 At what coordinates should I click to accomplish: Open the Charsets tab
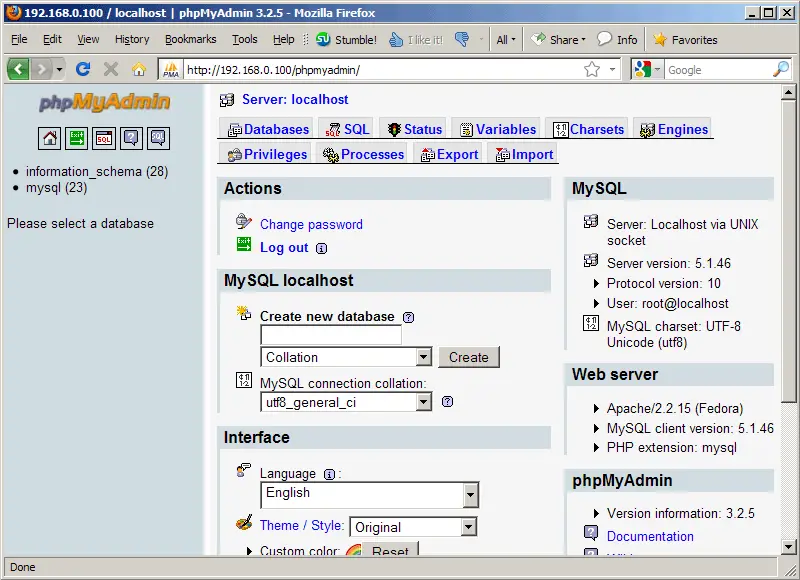[x=589, y=130]
